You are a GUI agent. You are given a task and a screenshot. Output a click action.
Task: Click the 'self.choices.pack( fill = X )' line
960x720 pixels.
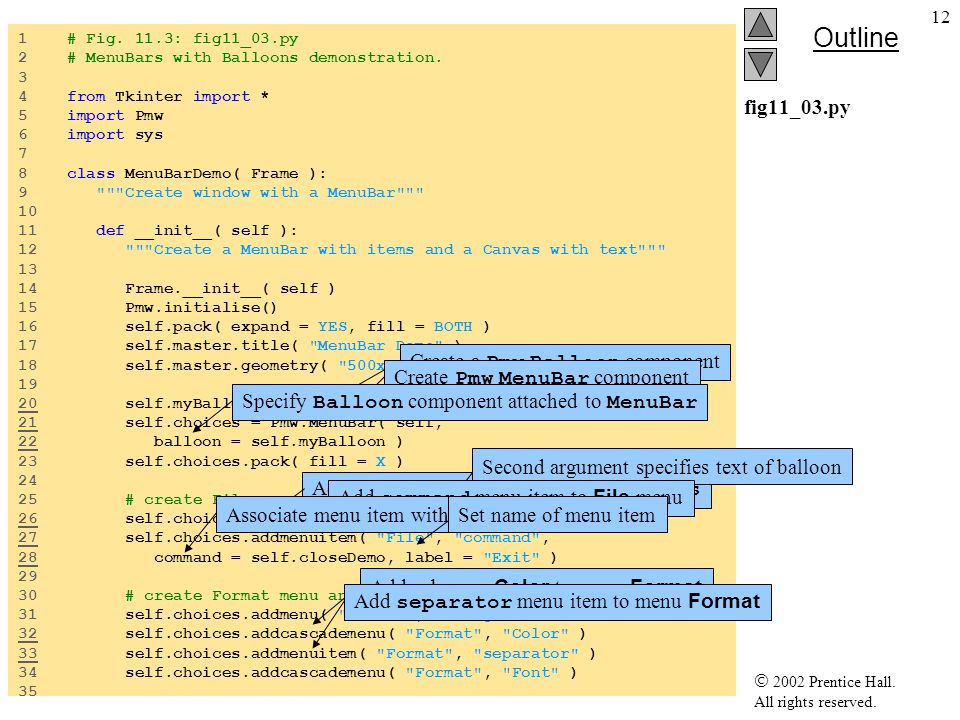pyautogui.click(x=264, y=461)
